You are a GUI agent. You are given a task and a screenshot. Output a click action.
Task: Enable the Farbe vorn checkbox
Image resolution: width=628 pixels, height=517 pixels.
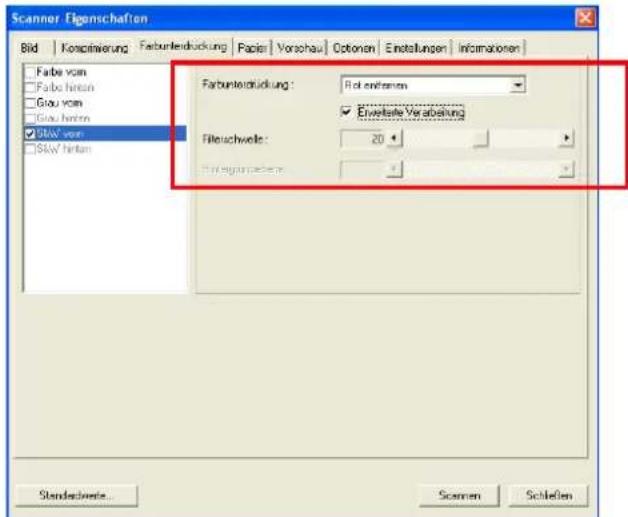pyautogui.click(x=31, y=72)
